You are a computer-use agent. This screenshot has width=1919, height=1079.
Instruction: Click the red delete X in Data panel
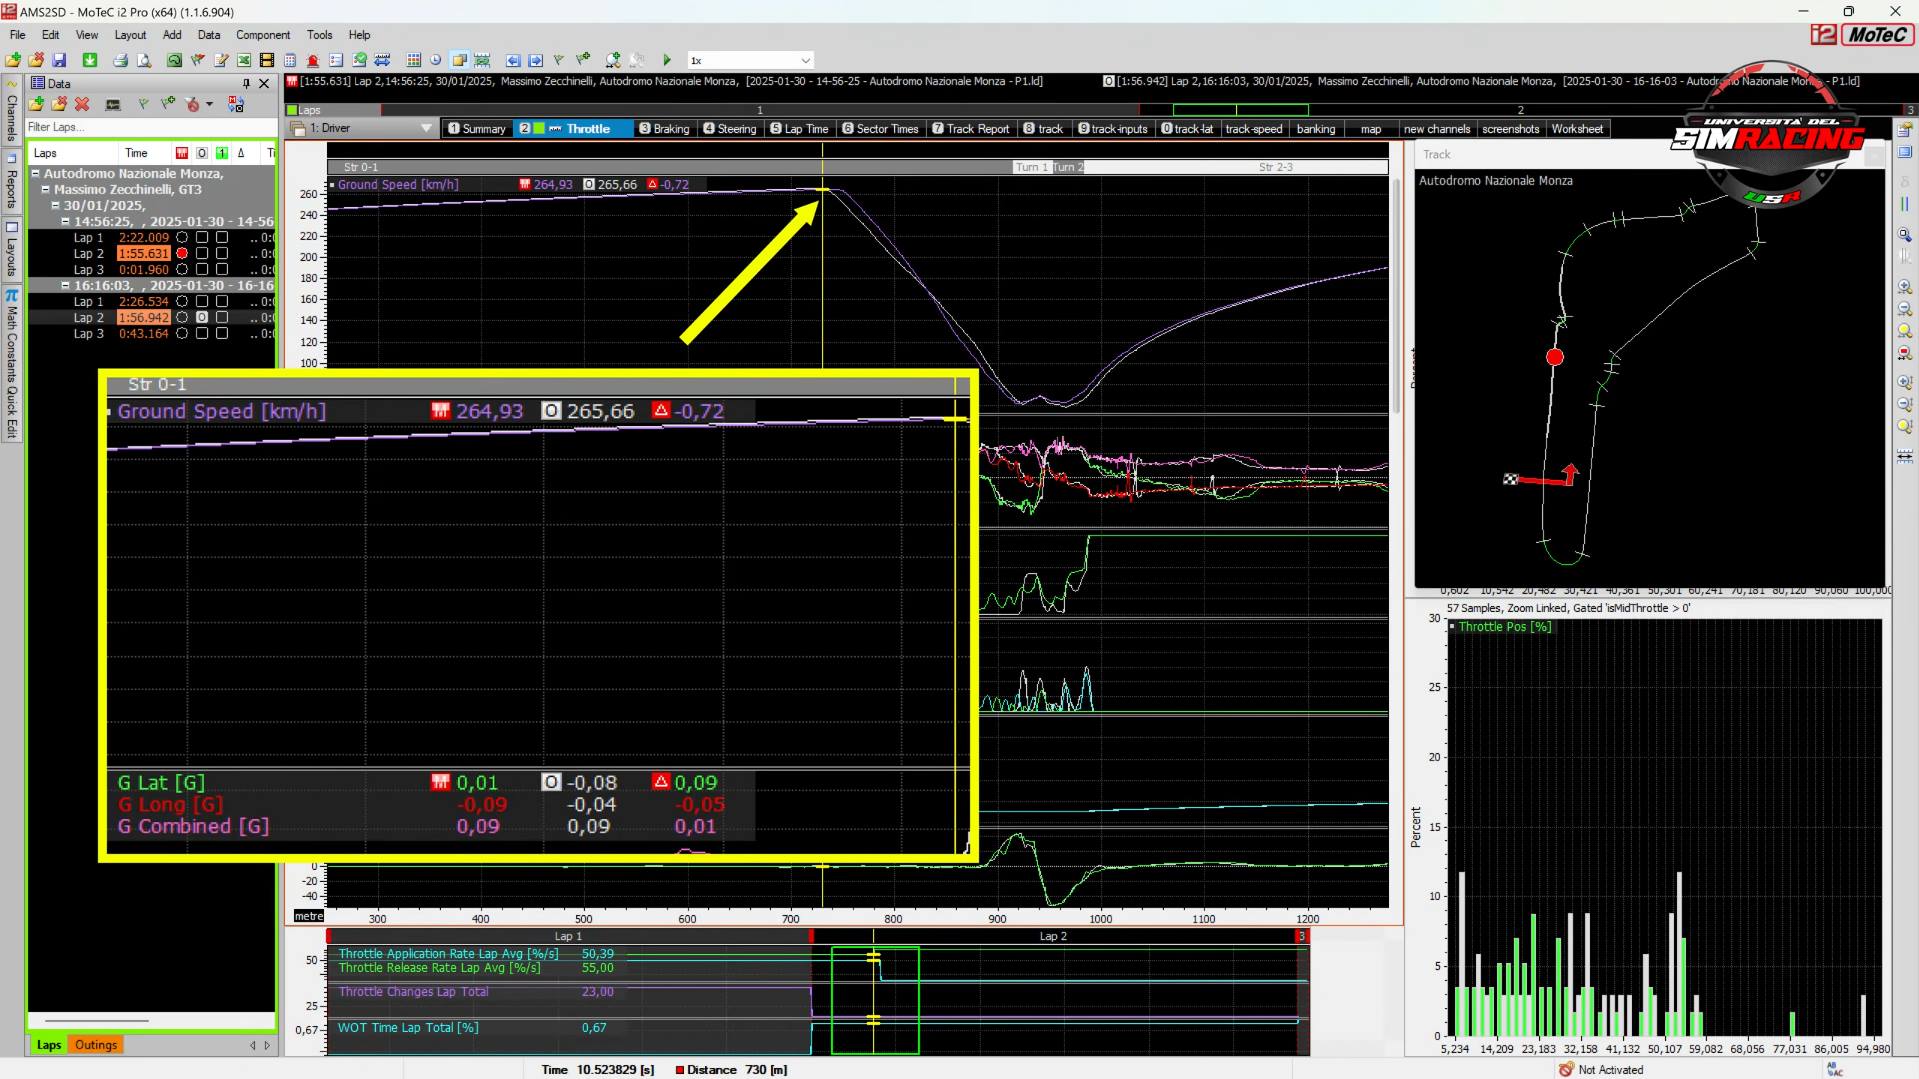point(82,104)
